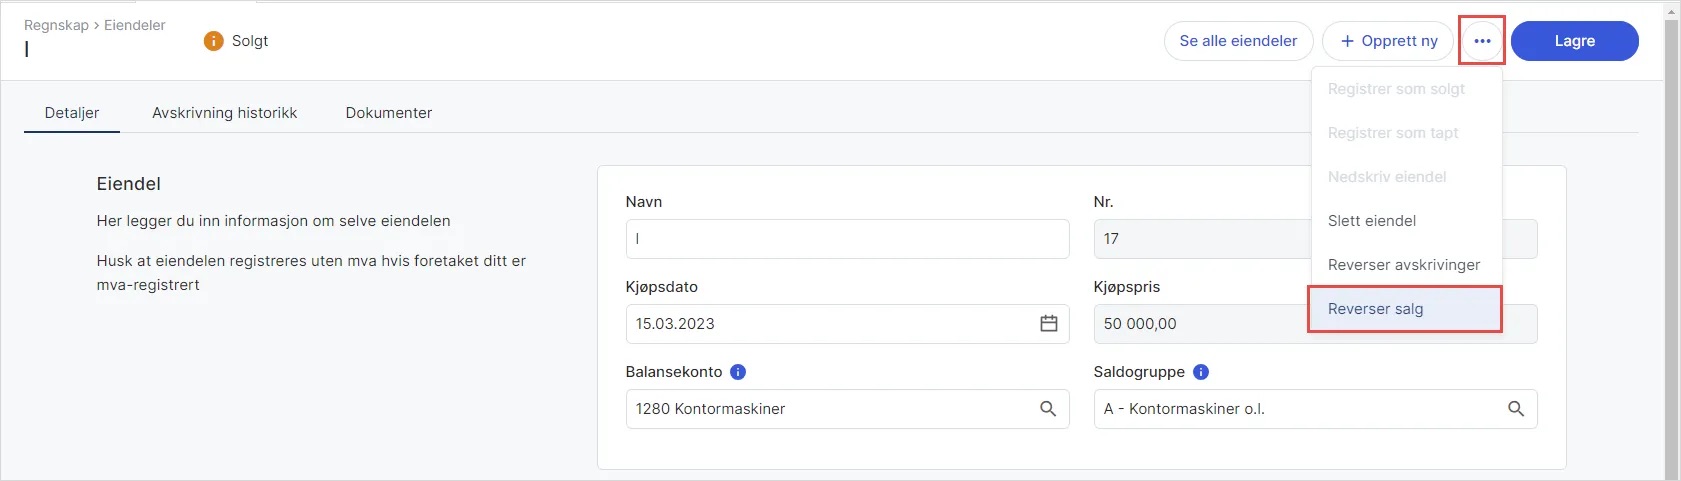This screenshot has height=481, width=1681.
Task: Click the Eiendeler breadcrumb link
Action: 135,25
